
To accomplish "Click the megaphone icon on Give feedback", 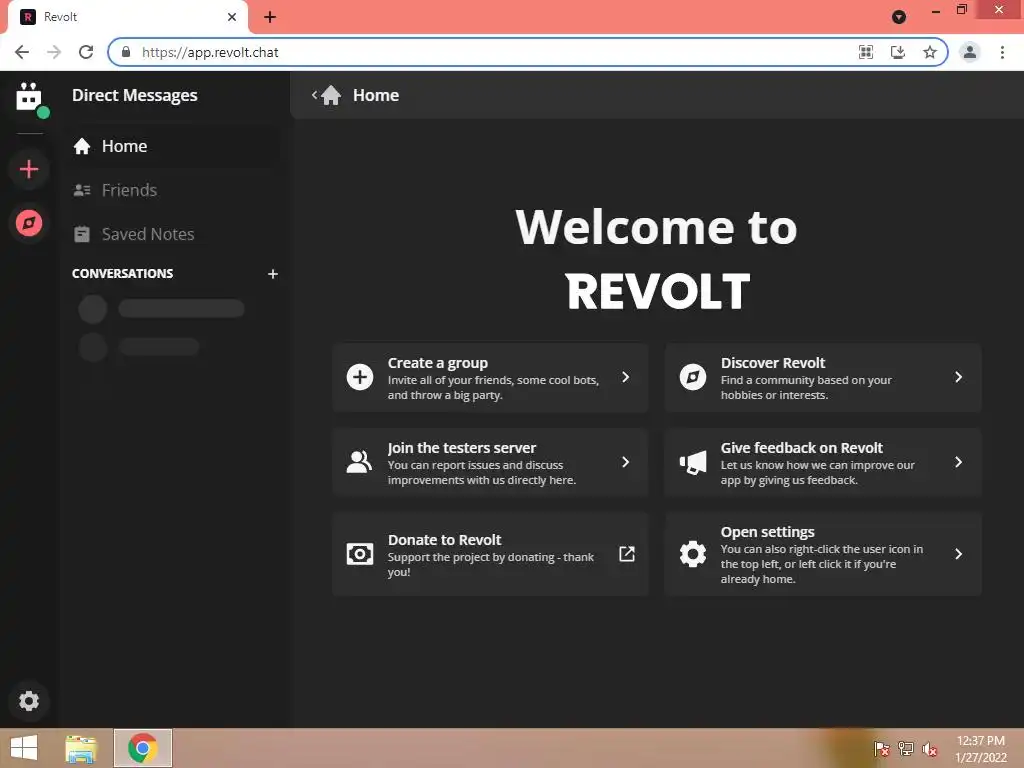I will tap(693, 462).
